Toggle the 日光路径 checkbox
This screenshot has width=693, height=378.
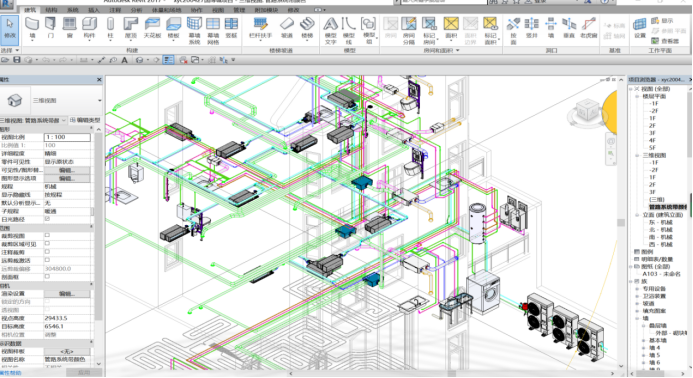(x=47, y=219)
